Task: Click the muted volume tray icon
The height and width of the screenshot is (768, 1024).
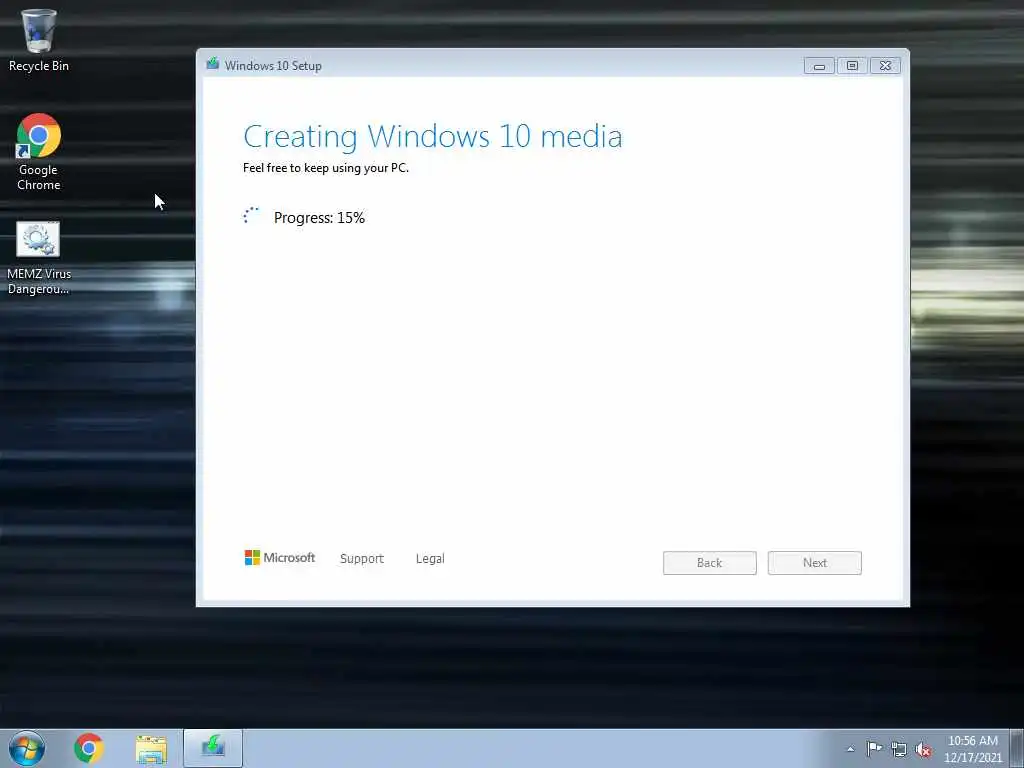Action: 923,749
